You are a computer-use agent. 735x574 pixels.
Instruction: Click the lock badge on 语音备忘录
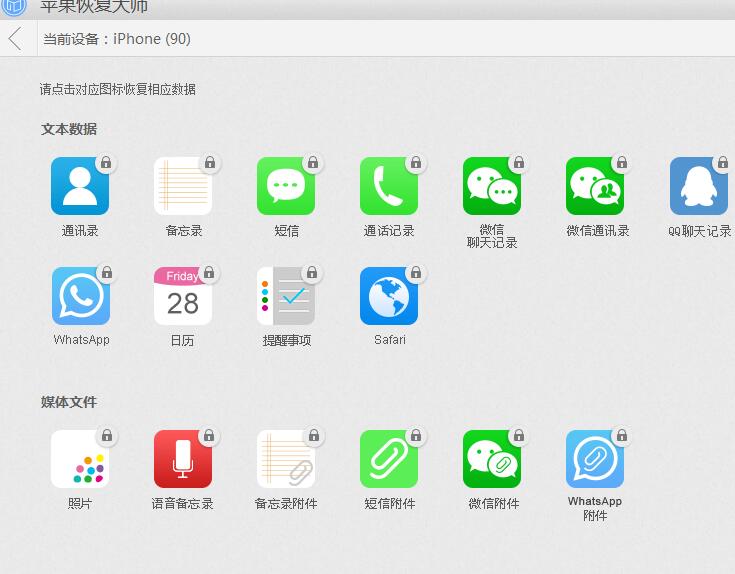click(x=209, y=436)
